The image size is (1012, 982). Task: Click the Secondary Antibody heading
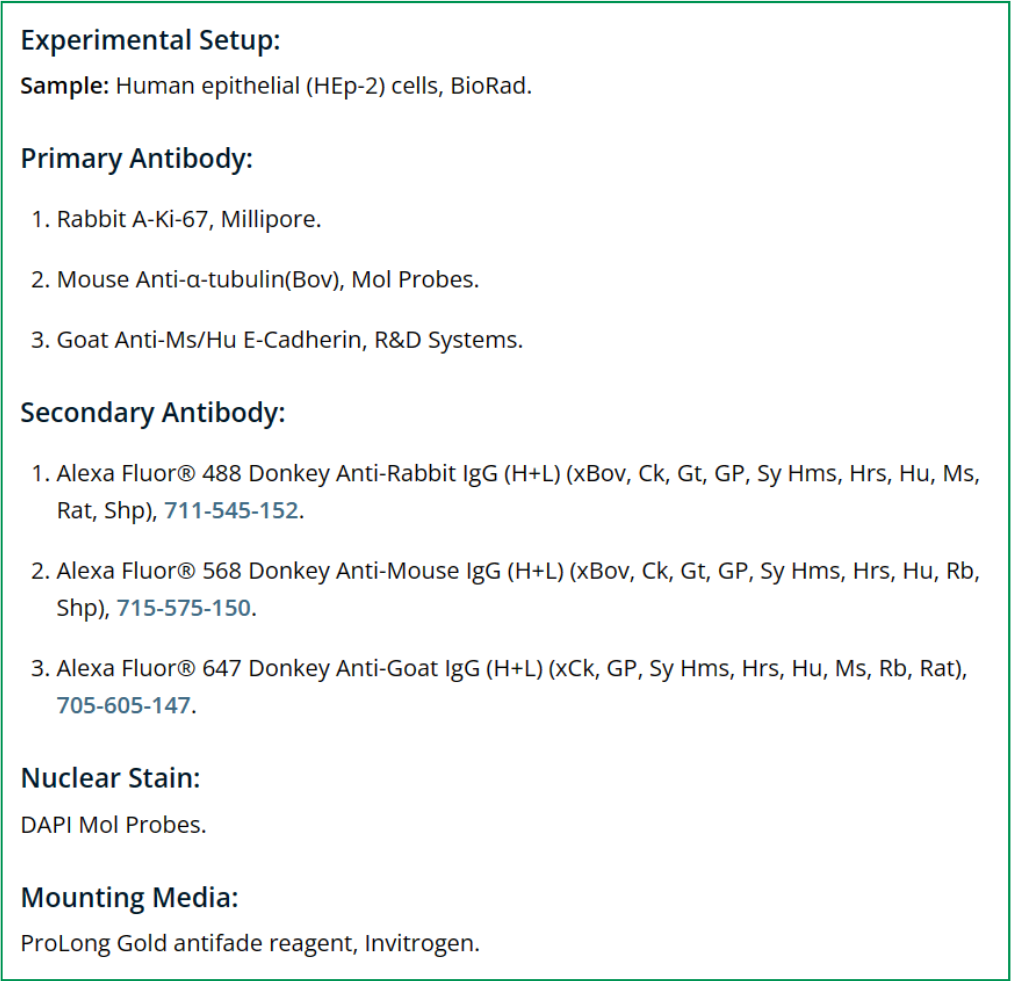pyautogui.click(x=153, y=413)
